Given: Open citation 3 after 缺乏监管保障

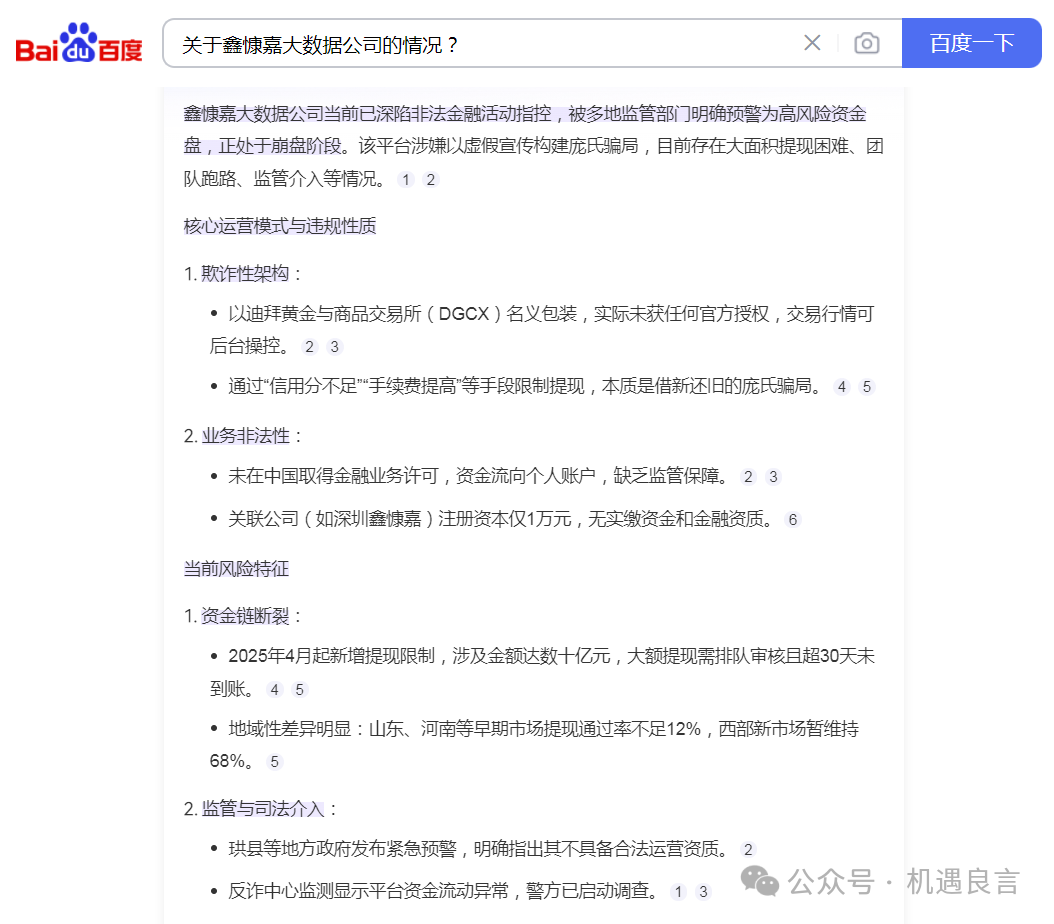Looking at the screenshot, I should pos(773,477).
